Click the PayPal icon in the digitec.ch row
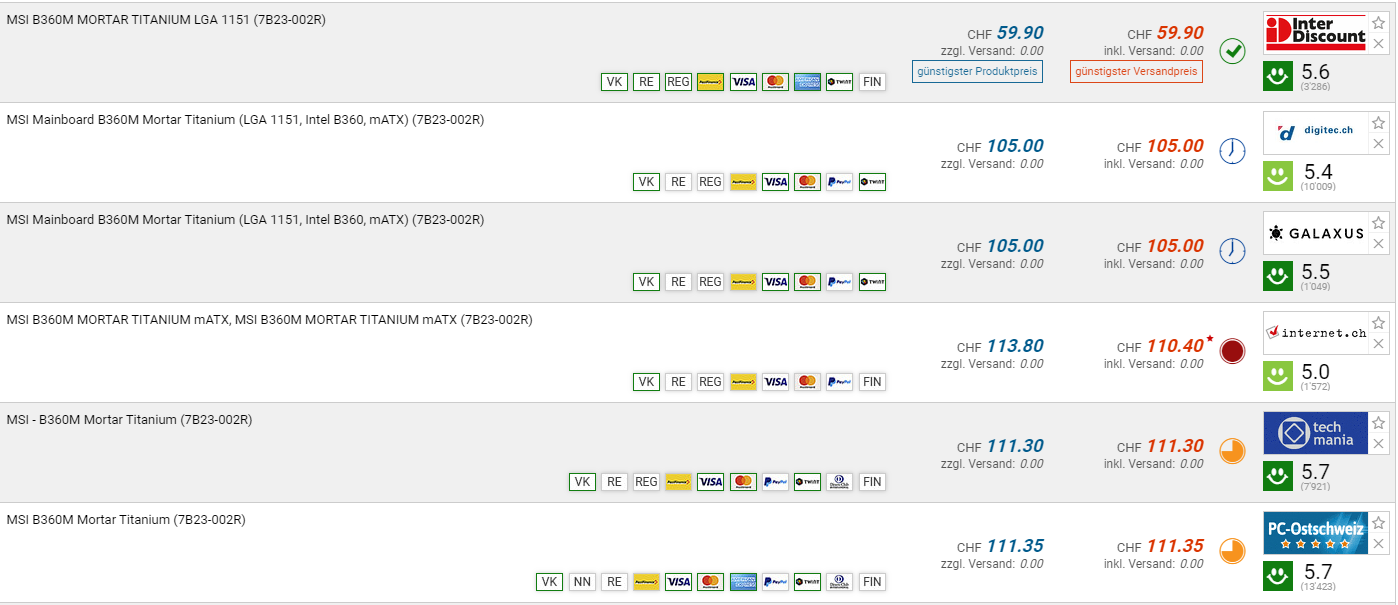 [839, 182]
